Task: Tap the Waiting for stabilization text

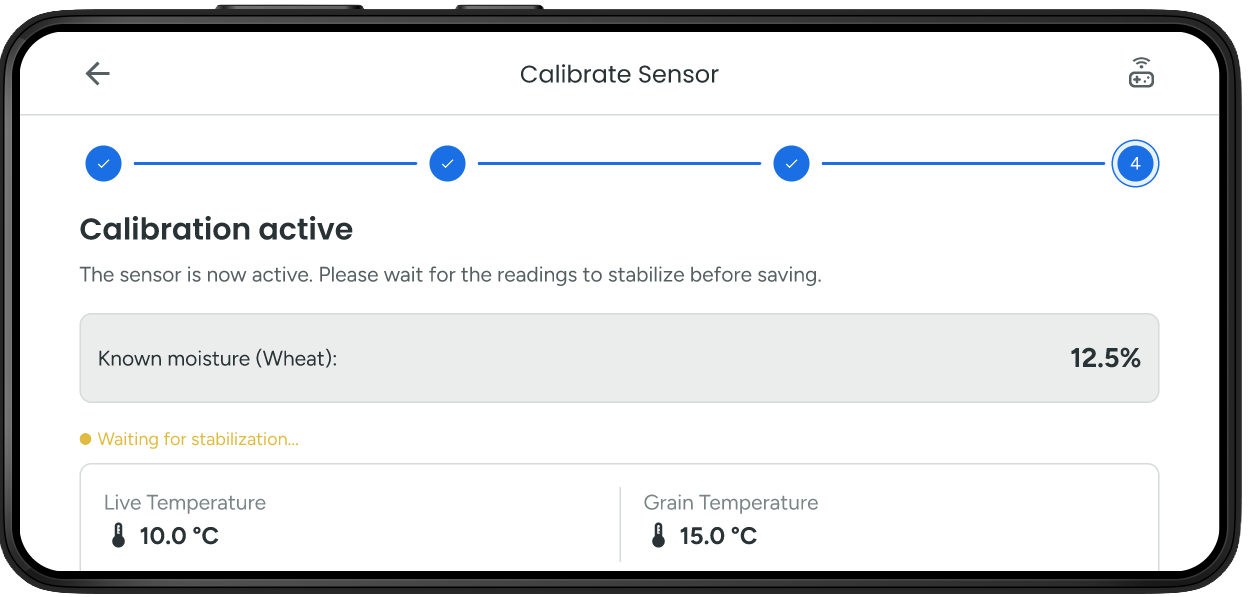Action: [198, 439]
